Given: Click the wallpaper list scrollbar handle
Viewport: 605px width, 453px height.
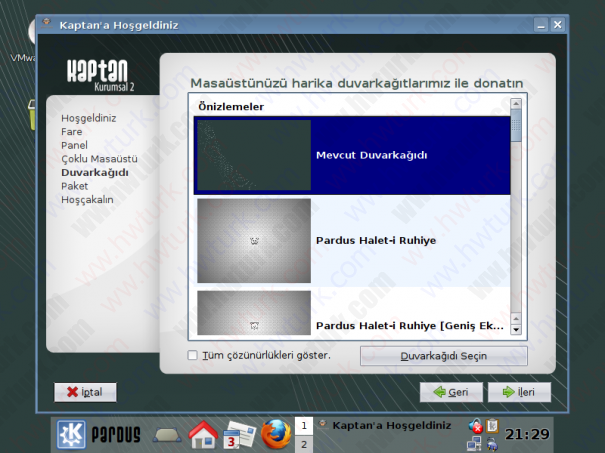Looking at the screenshot, I should [516, 126].
